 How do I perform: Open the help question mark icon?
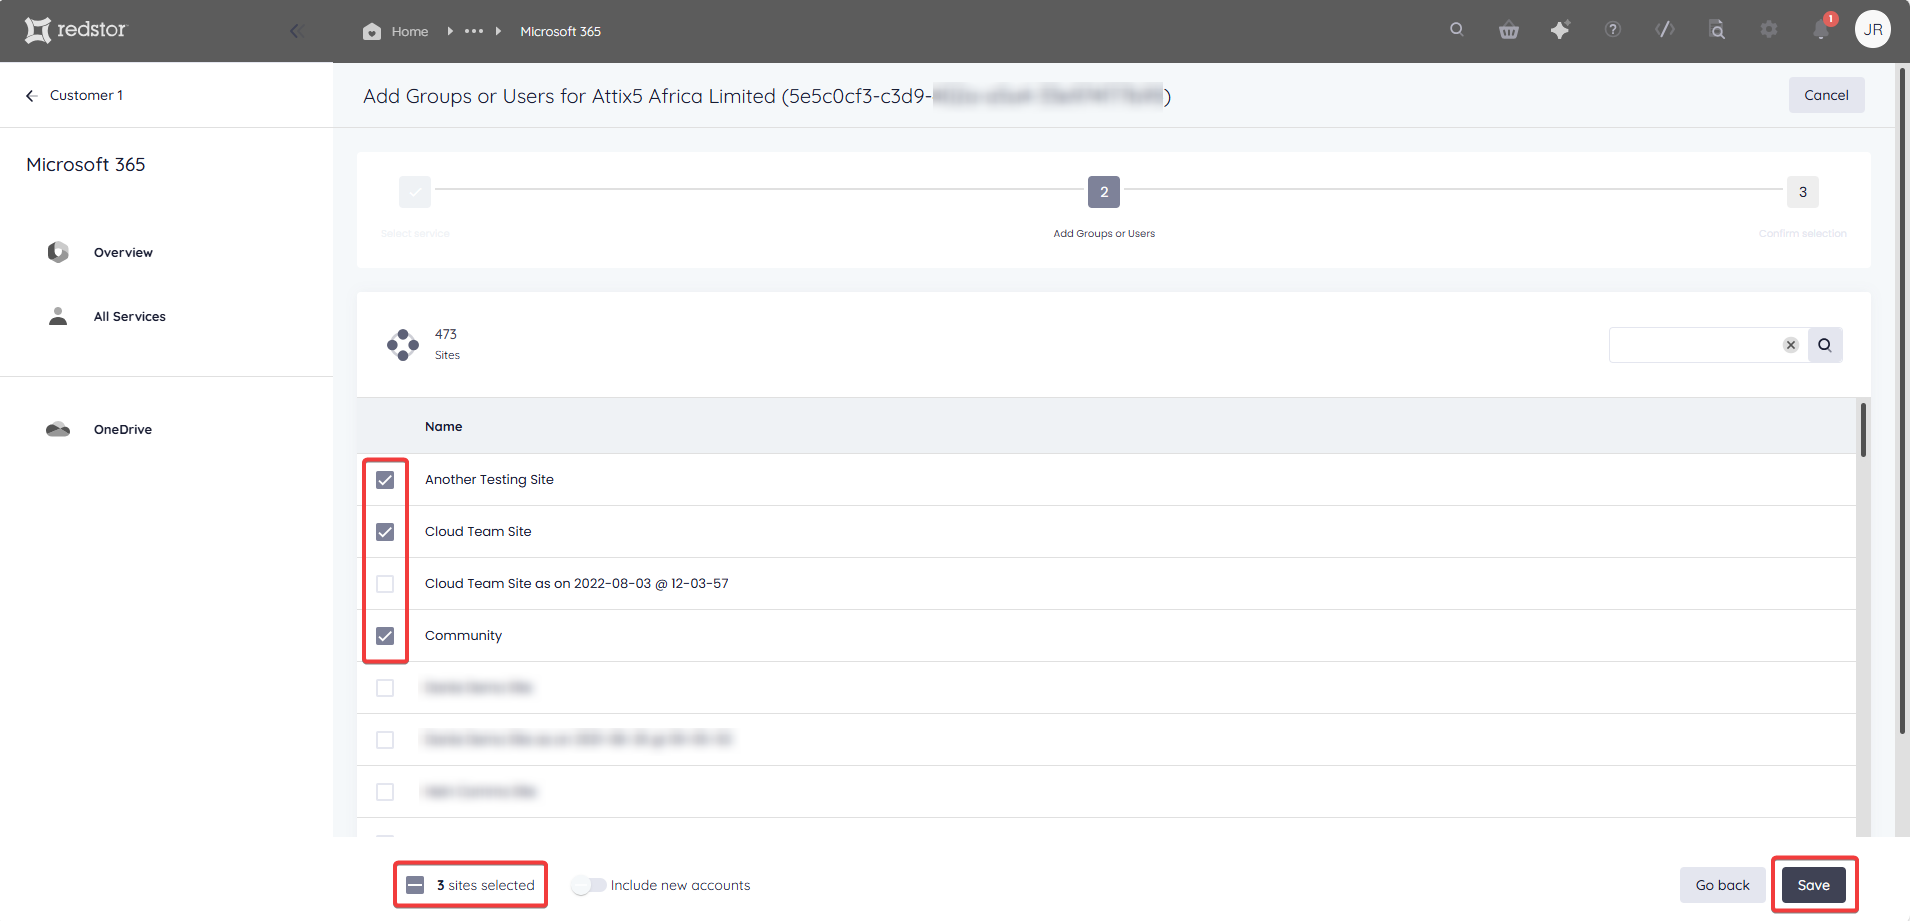pos(1613,30)
